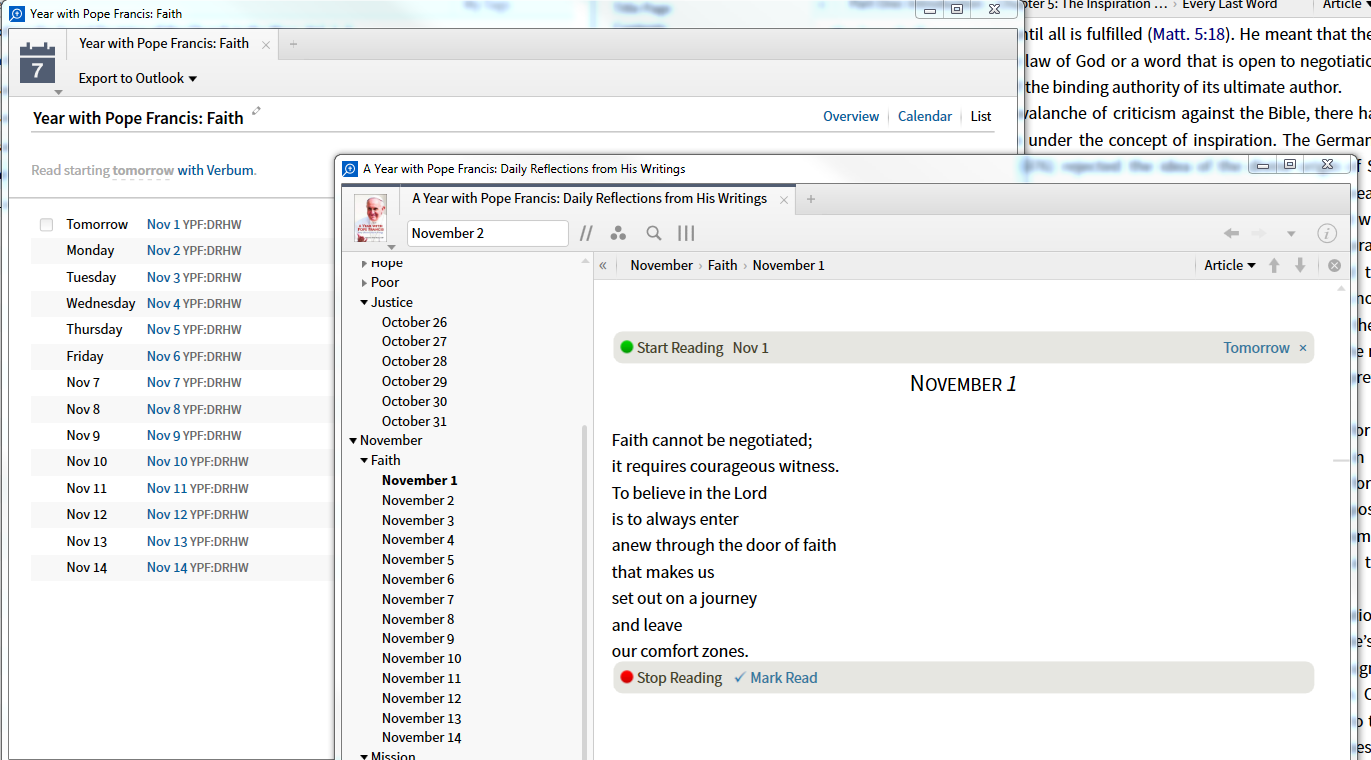1371x760 pixels.
Task: Select November 14 in contents tree
Action: click(x=421, y=737)
